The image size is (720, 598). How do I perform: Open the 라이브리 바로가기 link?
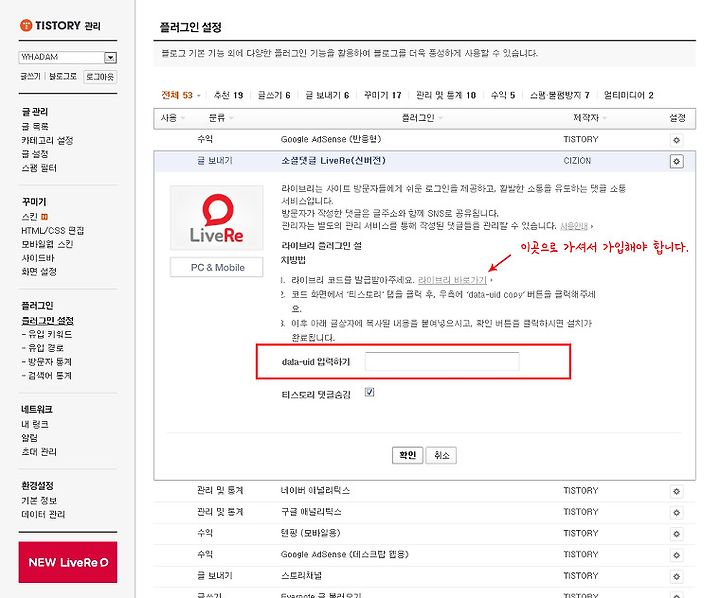(x=452, y=280)
